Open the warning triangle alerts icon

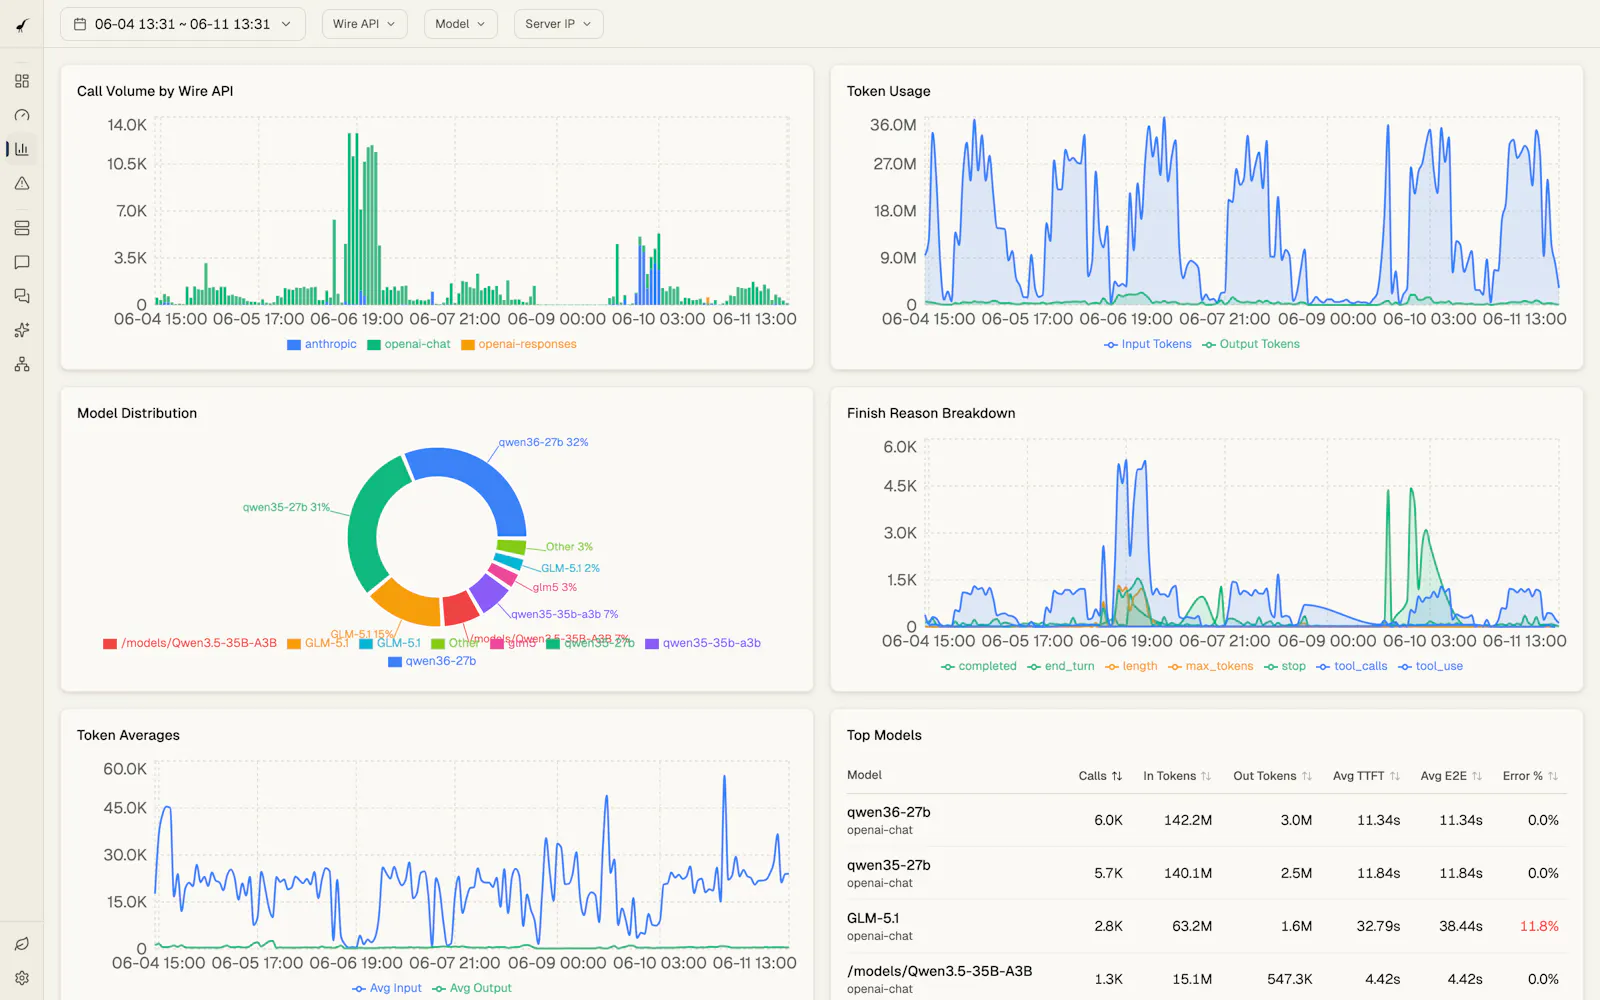tap(22, 183)
